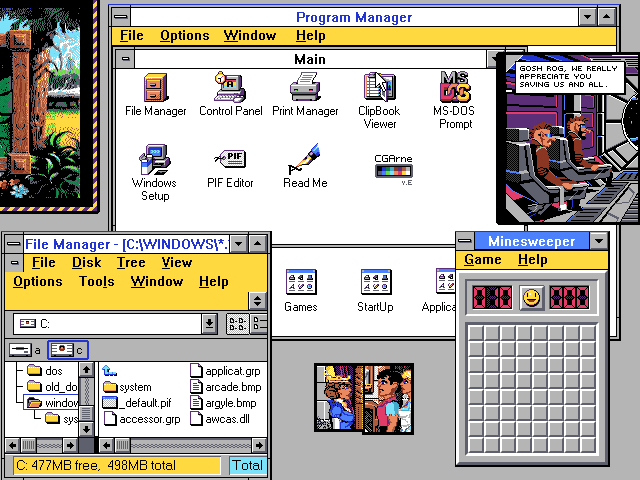Select the applicat.grp file

(x=225, y=371)
